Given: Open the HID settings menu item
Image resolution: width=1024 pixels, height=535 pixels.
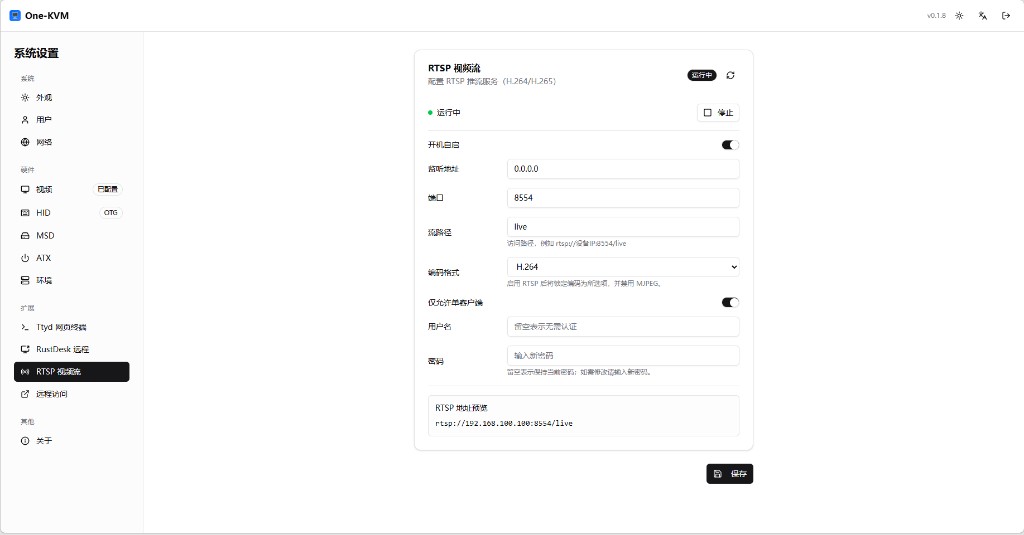Looking at the screenshot, I should pyautogui.click(x=43, y=213).
